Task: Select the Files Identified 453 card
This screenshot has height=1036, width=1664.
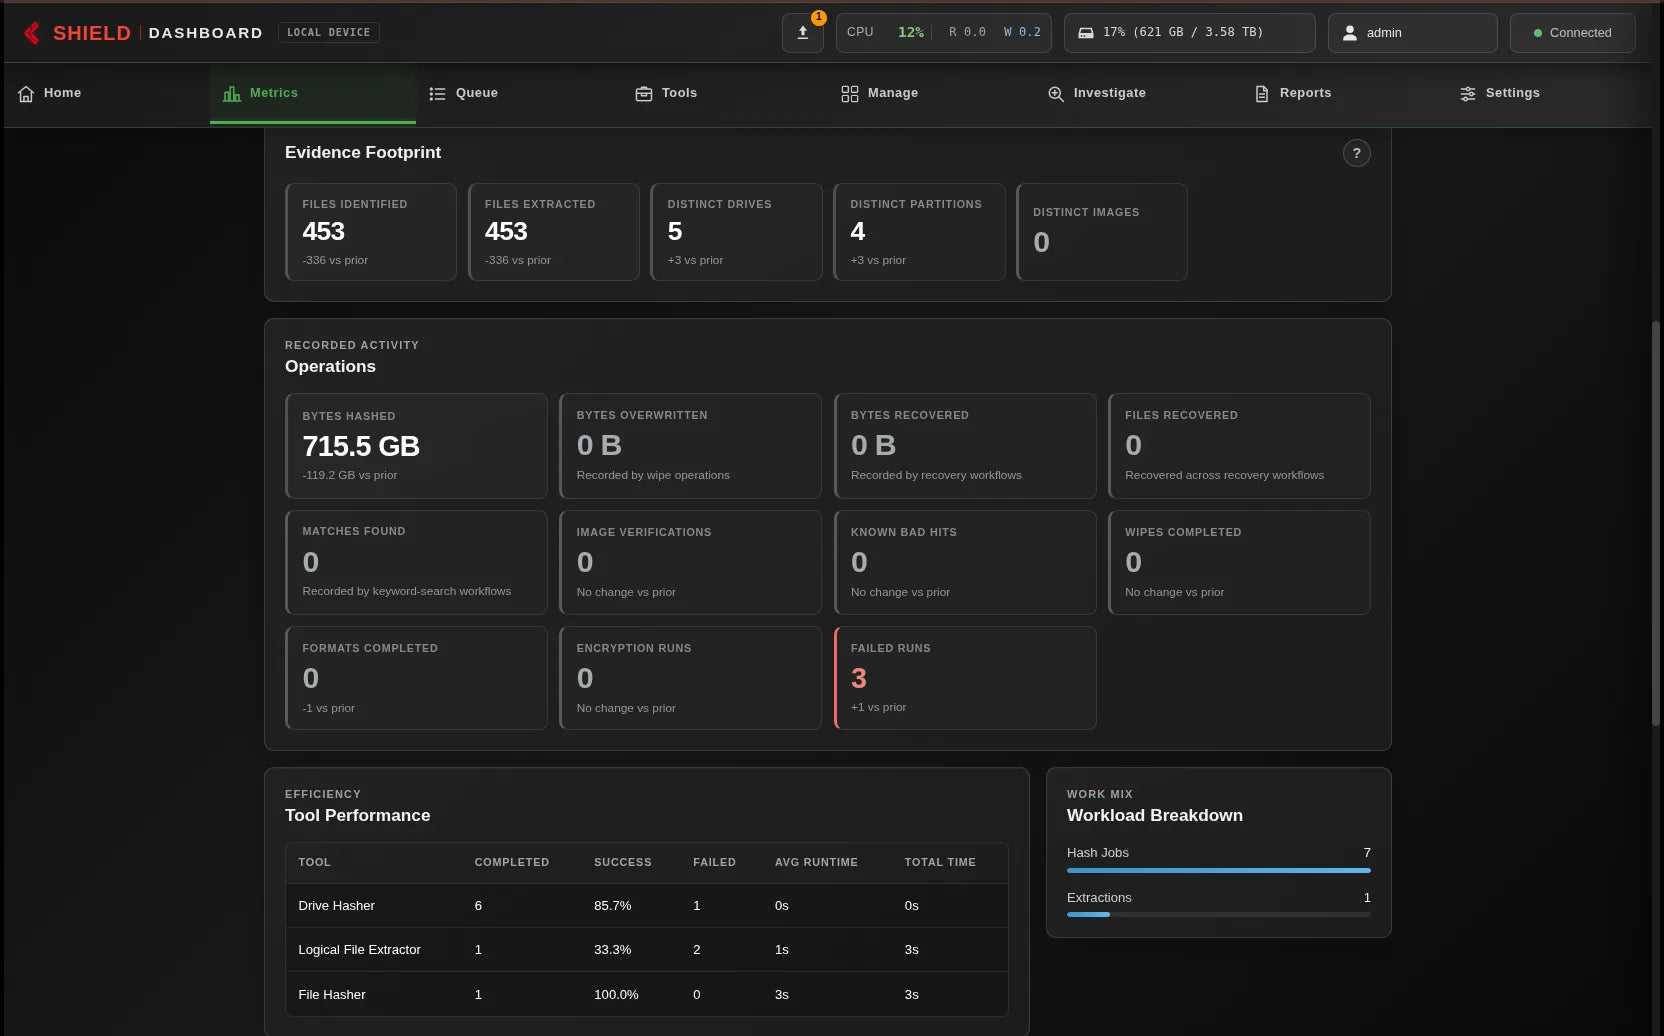Action: pos(371,232)
